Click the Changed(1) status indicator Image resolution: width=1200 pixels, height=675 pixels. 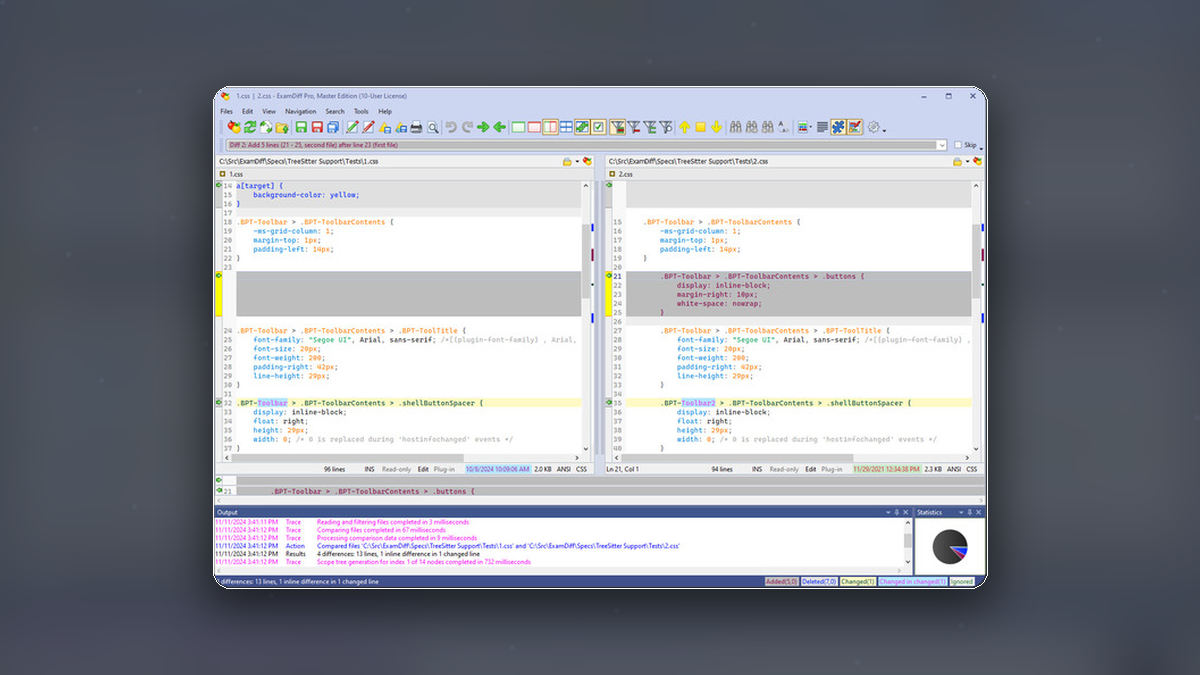[858, 581]
